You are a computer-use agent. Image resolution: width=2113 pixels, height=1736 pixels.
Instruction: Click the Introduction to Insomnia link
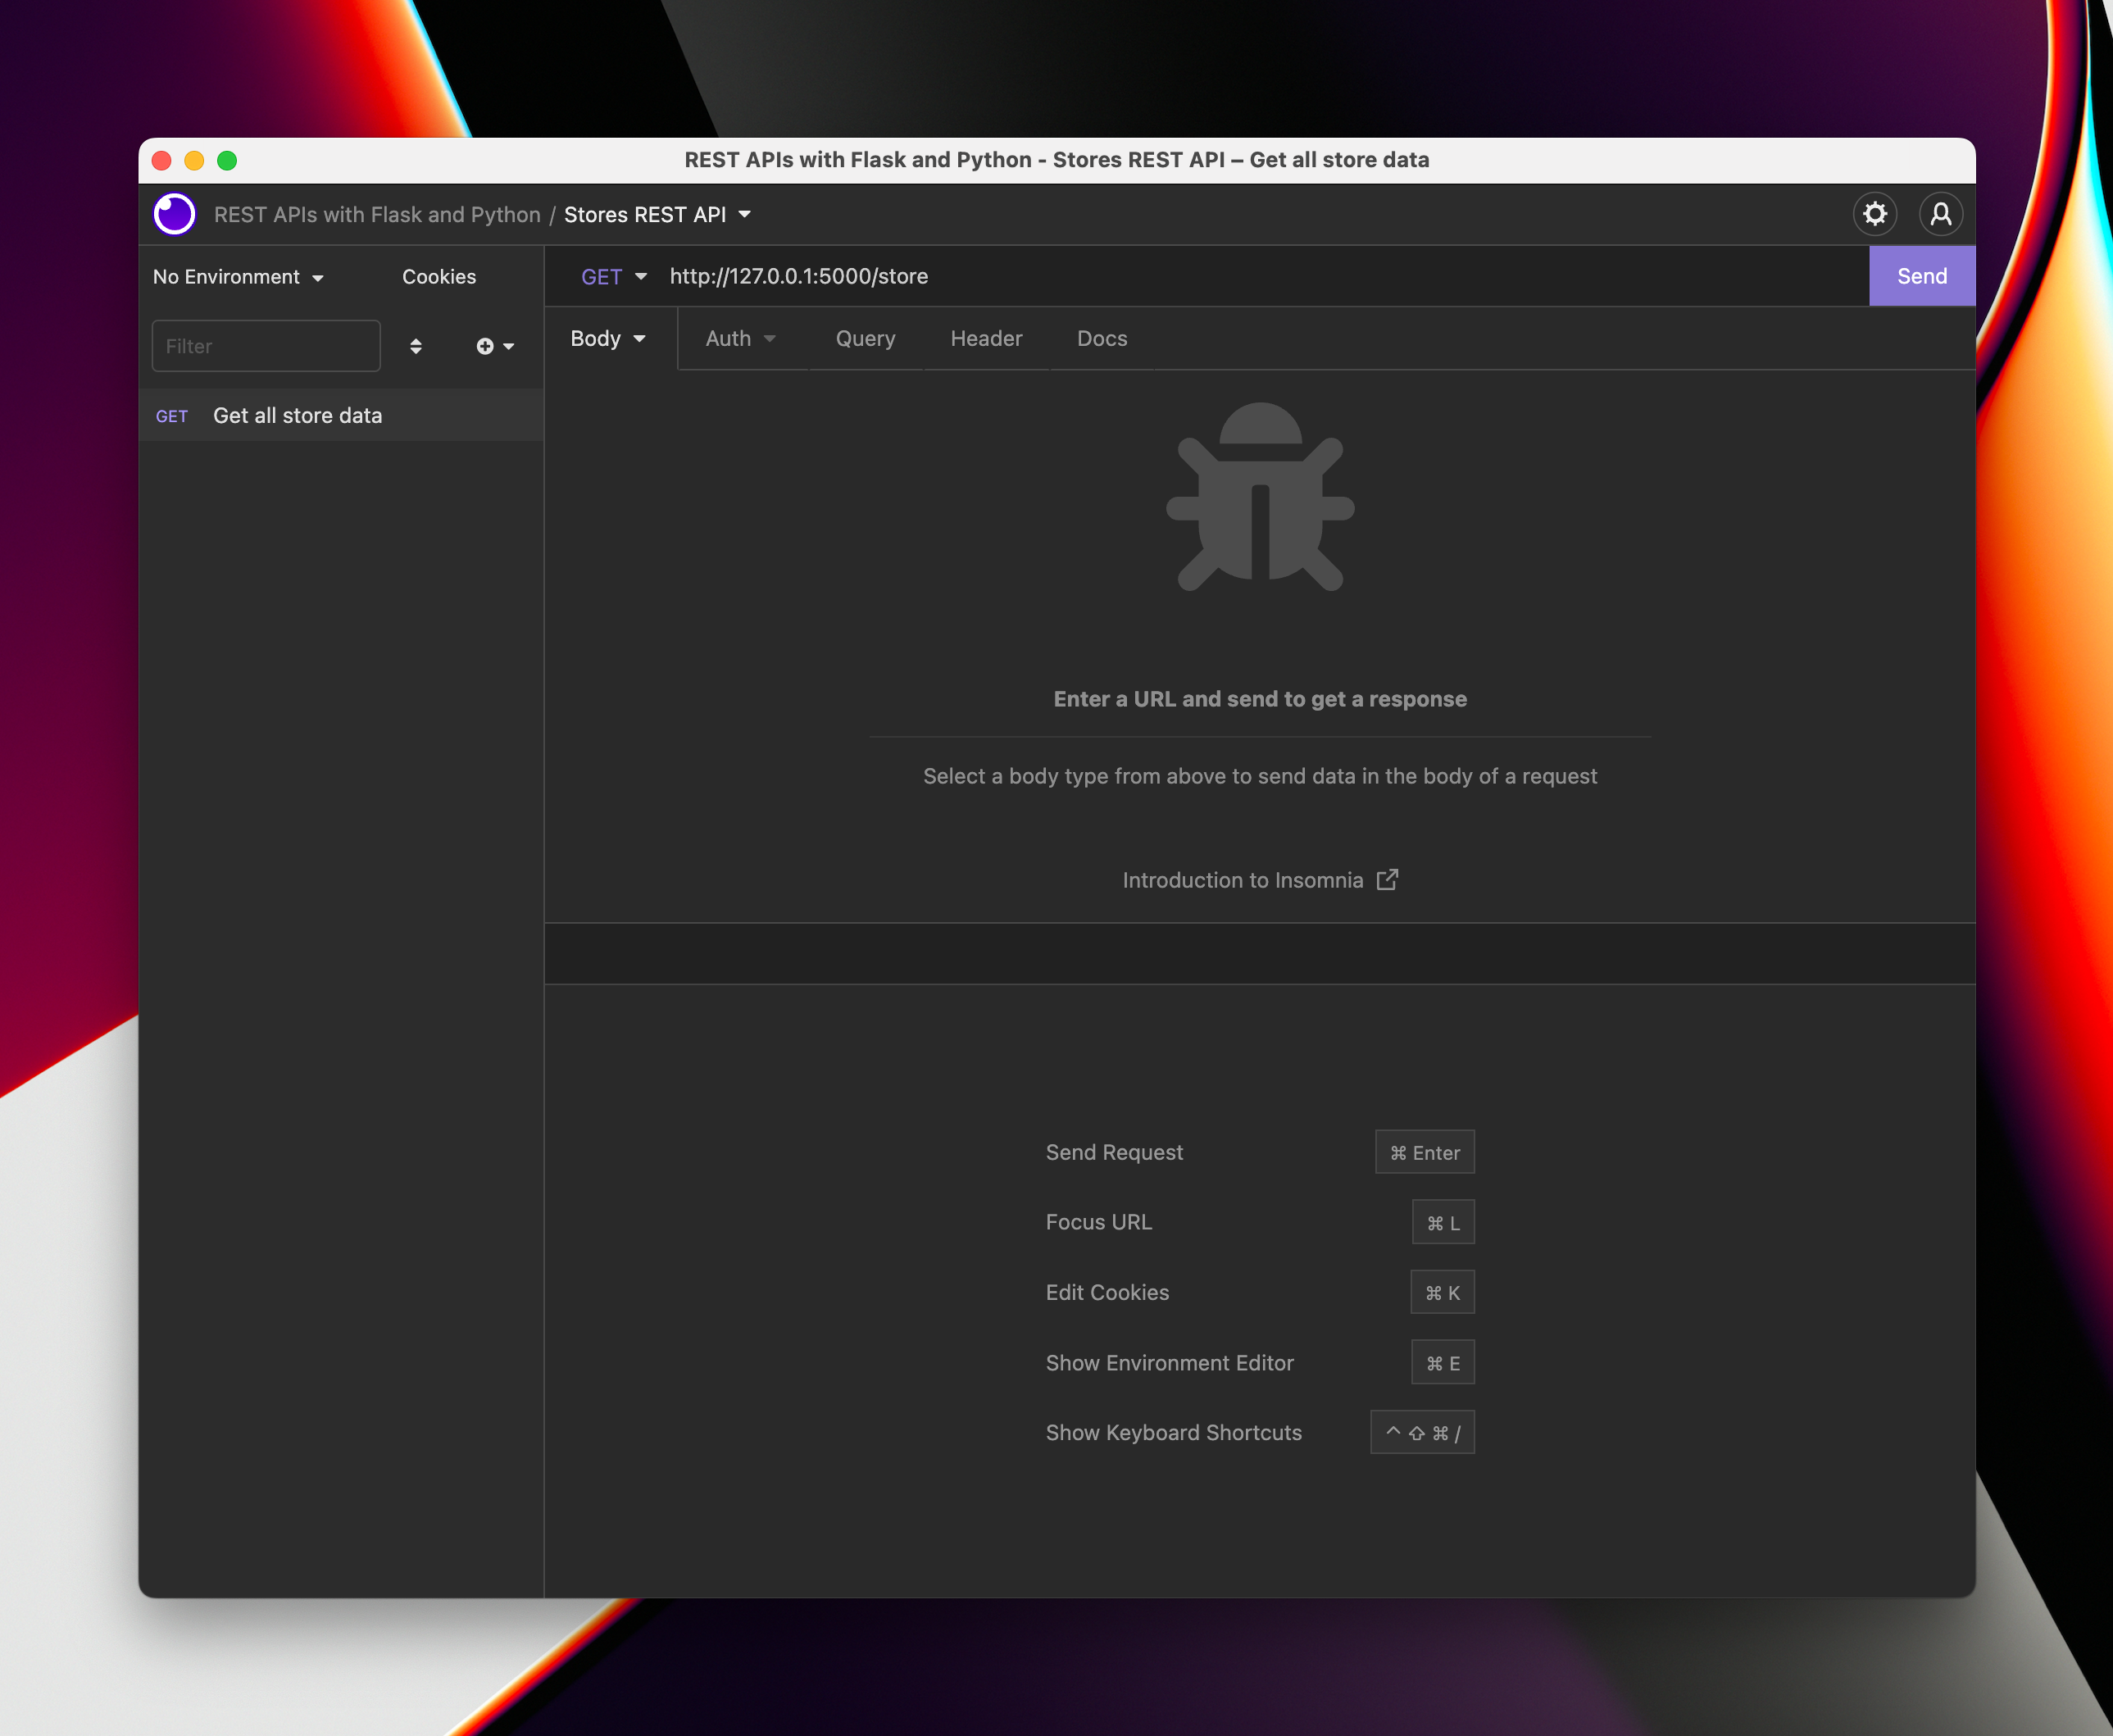point(1258,879)
